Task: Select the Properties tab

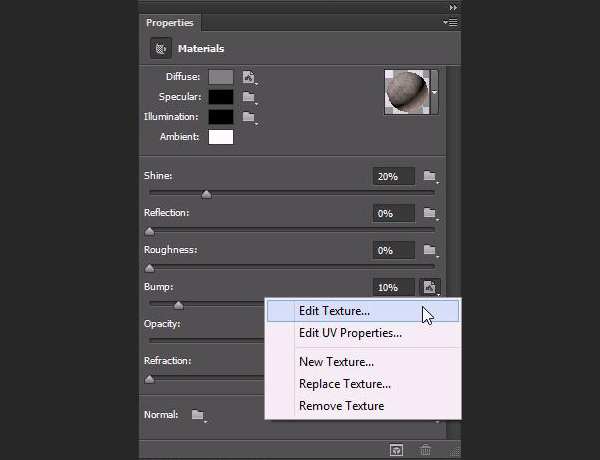Action: point(171,22)
